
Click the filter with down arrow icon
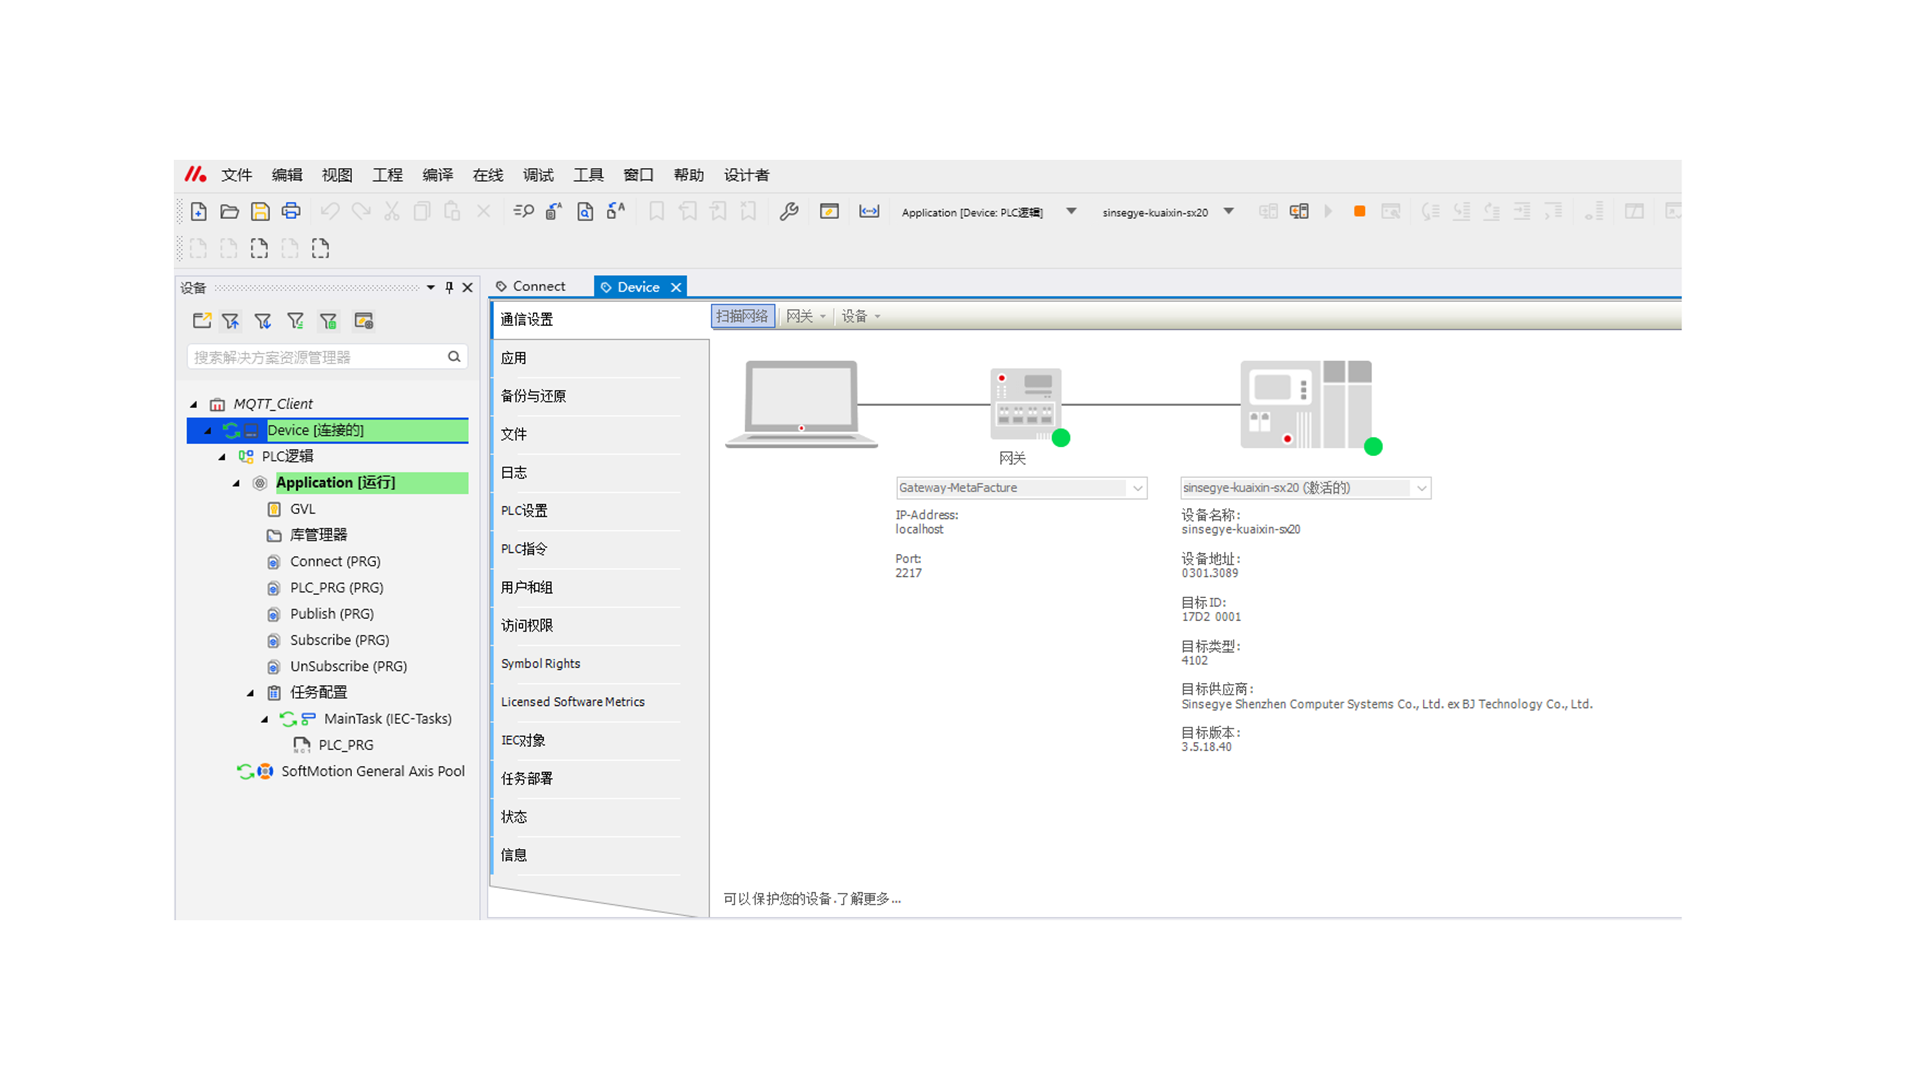pyautogui.click(x=263, y=321)
